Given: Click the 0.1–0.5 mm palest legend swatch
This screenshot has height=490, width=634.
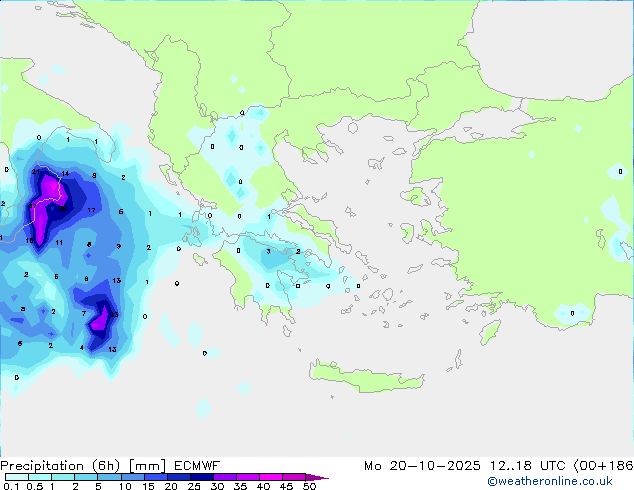Looking at the screenshot, I should coord(17,477).
